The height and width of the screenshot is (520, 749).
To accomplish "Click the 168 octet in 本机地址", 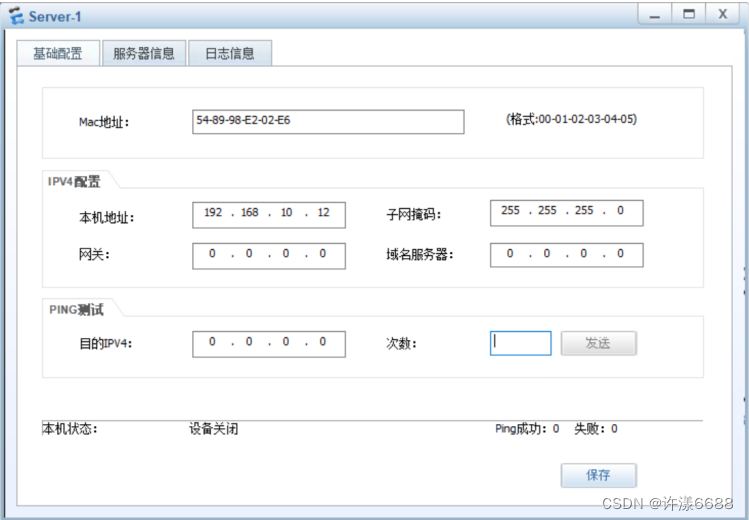I will tap(249, 212).
